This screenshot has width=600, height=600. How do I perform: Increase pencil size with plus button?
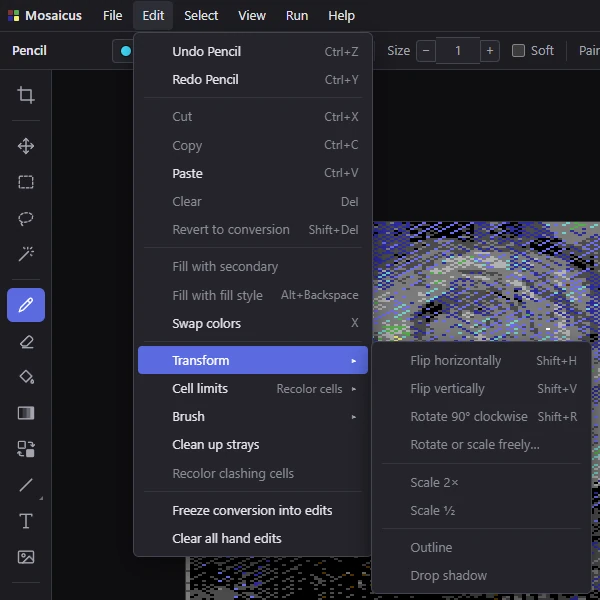490,51
